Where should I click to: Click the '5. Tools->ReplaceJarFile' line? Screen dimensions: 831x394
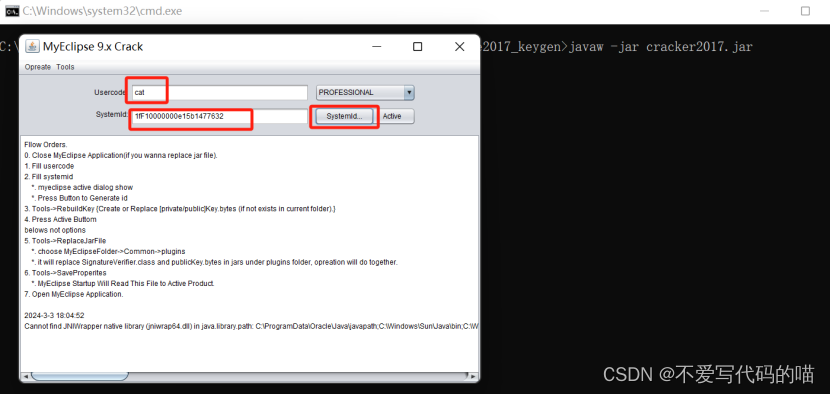(65, 241)
